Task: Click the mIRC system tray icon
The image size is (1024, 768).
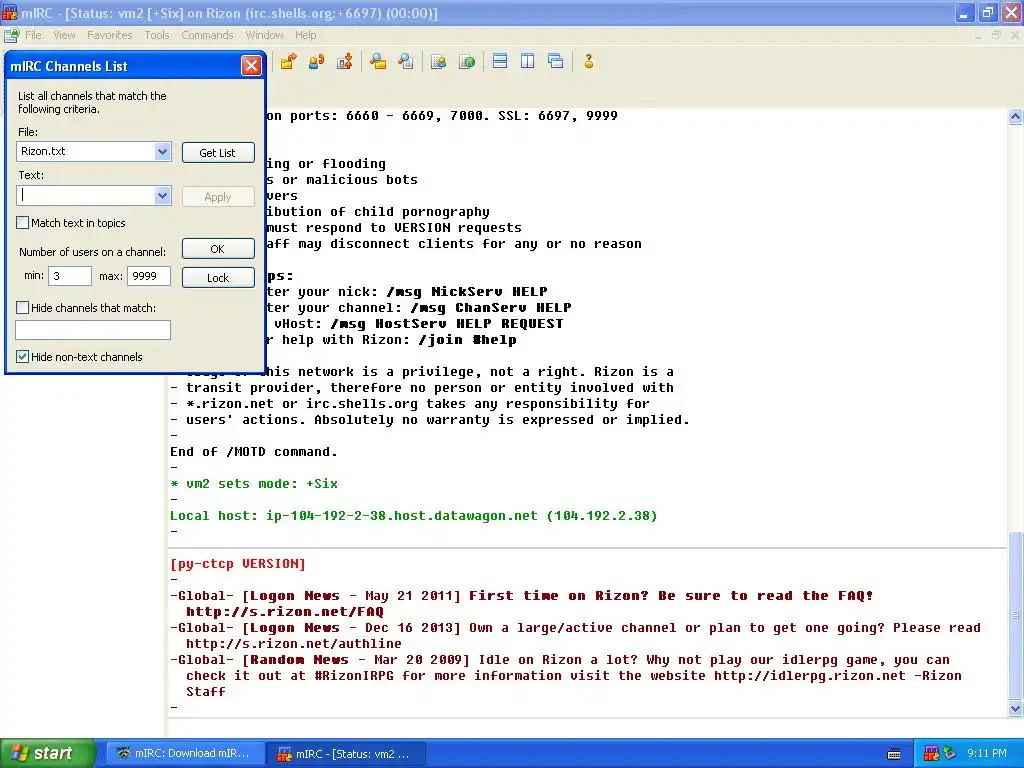Action: click(x=931, y=754)
